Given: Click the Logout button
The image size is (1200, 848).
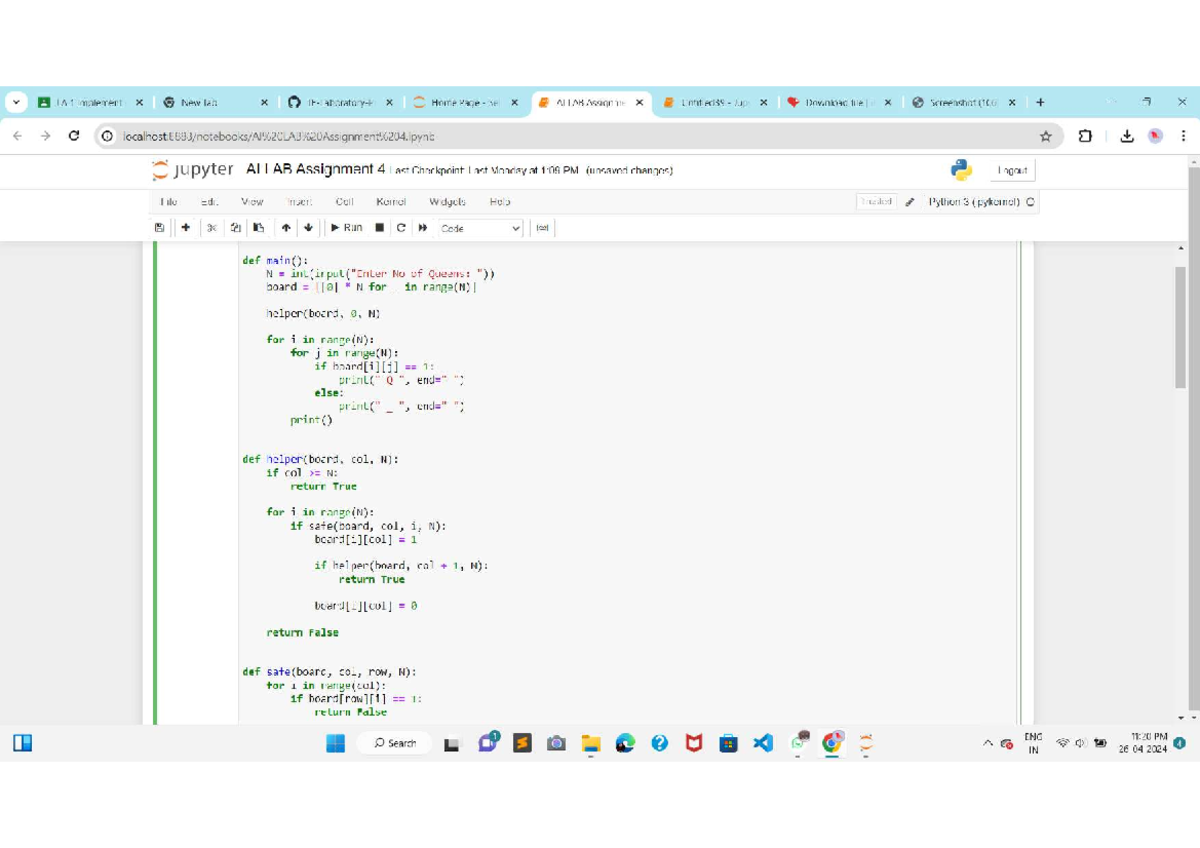Looking at the screenshot, I should (1012, 171).
